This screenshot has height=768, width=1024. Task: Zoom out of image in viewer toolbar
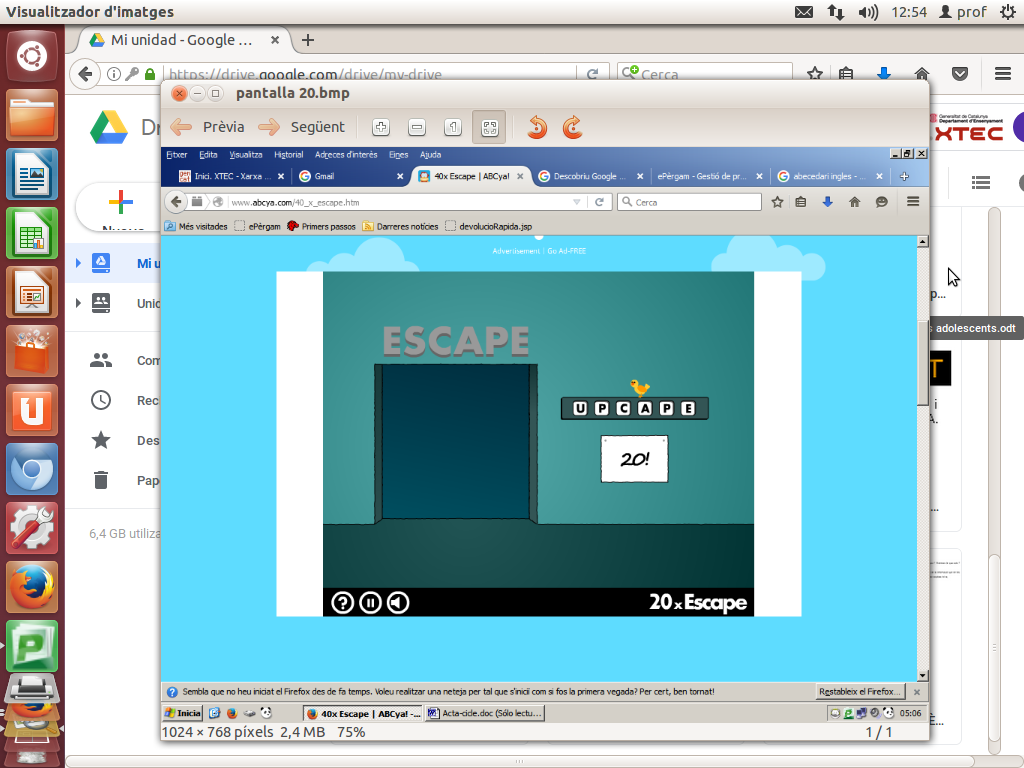click(x=417, y=127)
